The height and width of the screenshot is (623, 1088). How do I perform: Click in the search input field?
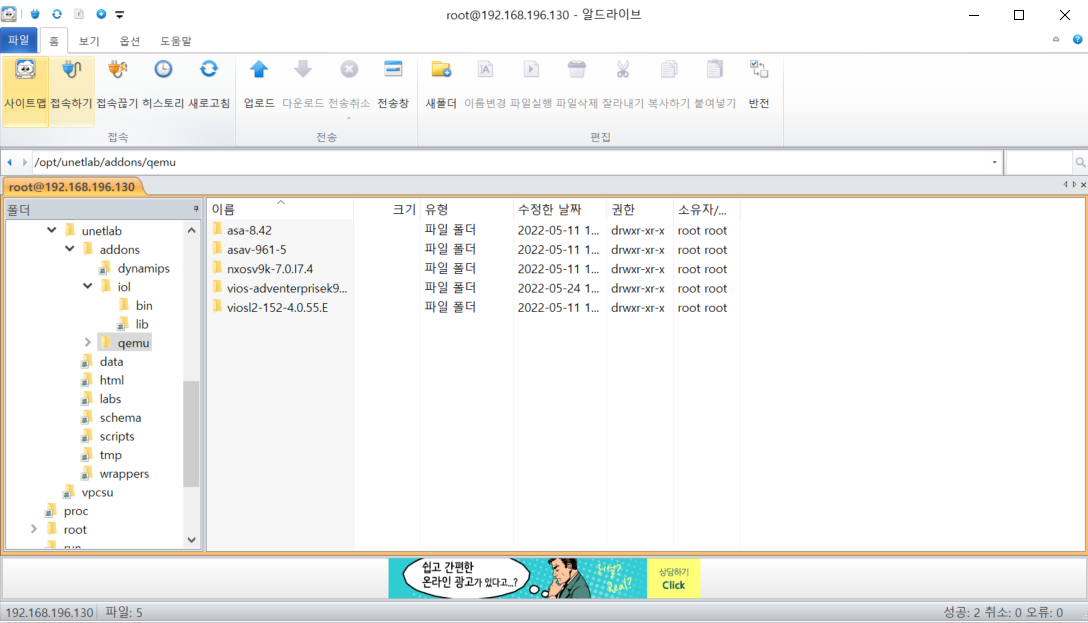point(1039,162)
